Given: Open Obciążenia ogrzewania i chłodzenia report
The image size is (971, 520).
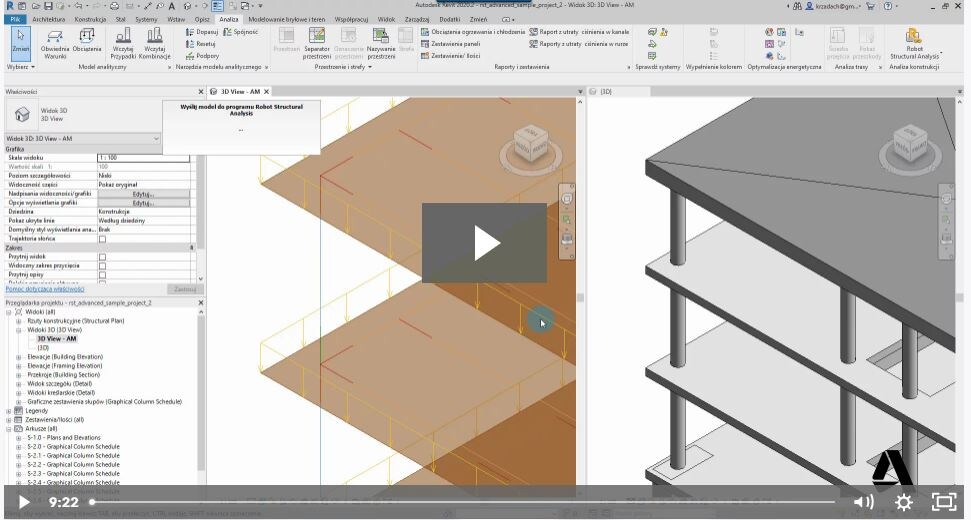Looking at the screenshot, I should (472, 32).
